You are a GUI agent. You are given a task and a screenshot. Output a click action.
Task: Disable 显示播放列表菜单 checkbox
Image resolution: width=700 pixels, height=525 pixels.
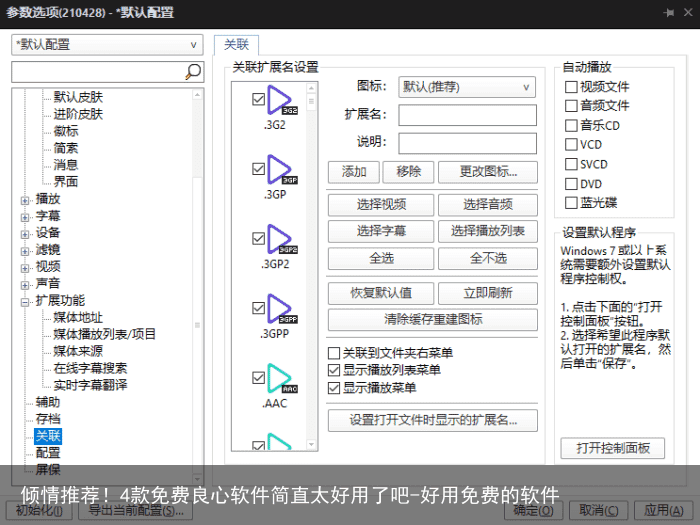(x=335, y=370)
